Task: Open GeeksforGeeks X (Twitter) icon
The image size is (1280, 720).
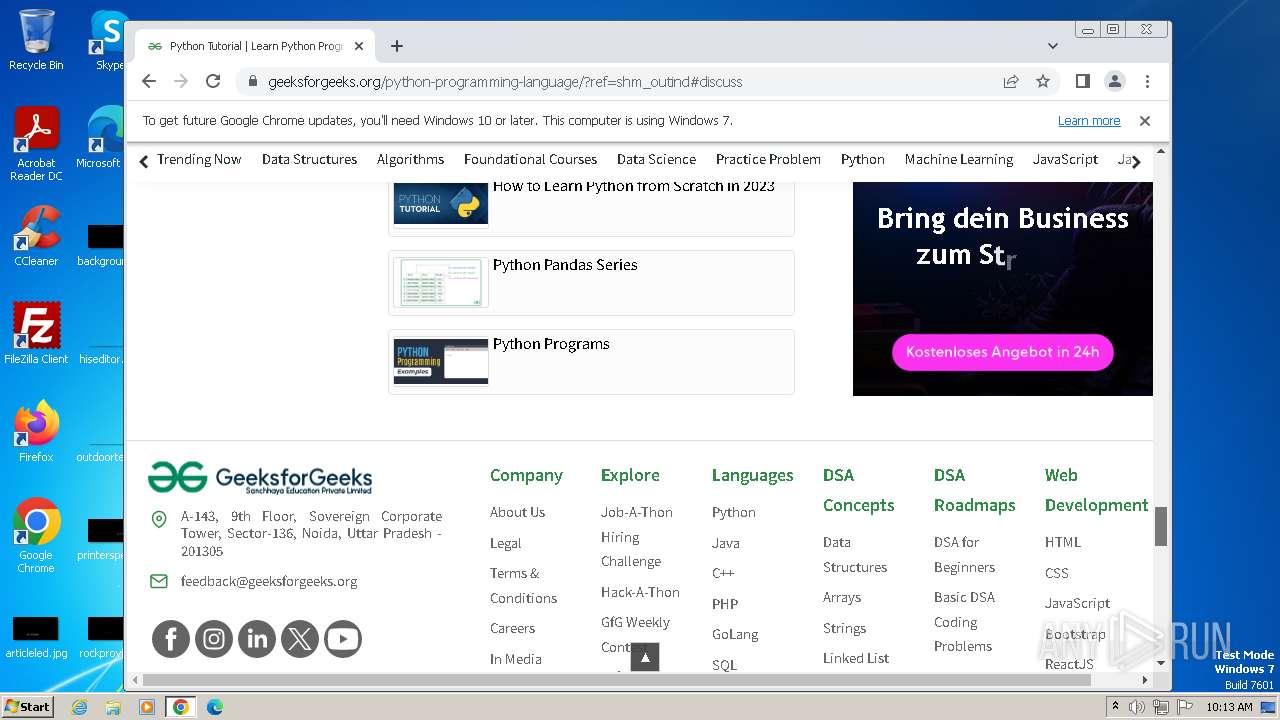Action: coord(300,639)
